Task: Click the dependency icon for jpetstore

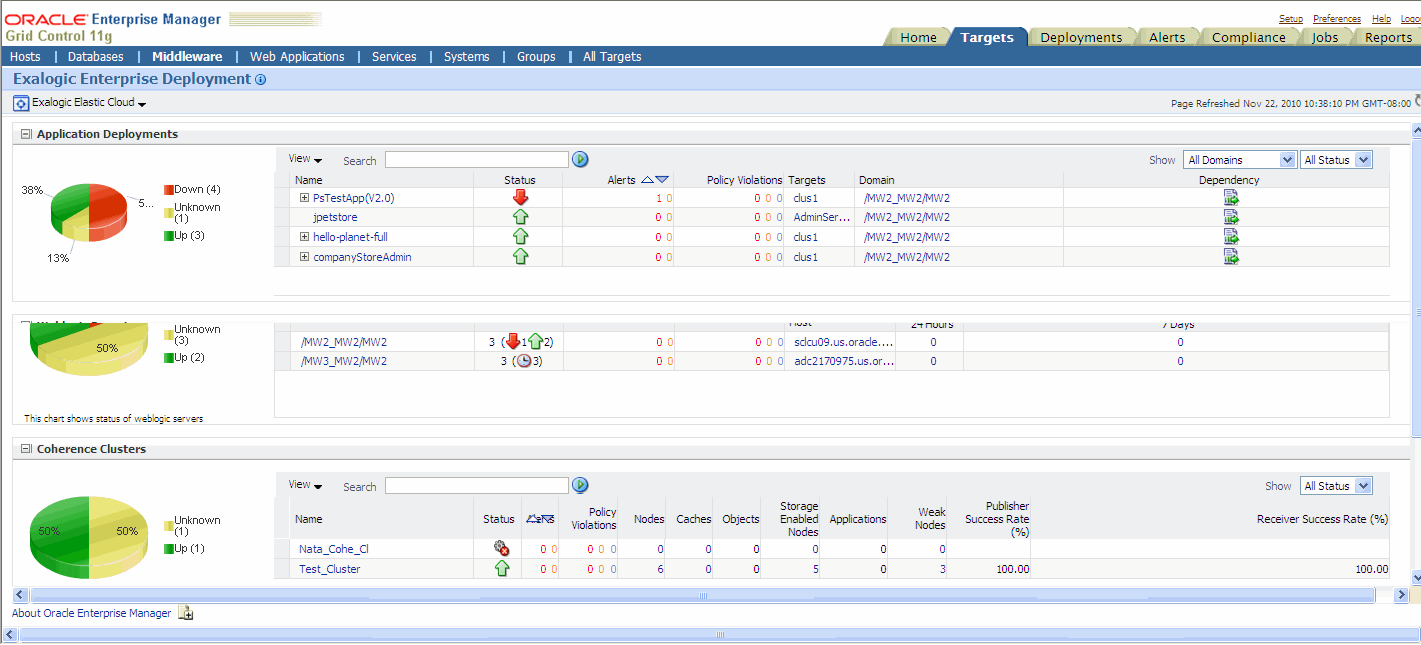Action: pyautogui.click(x=1231, y=217)
